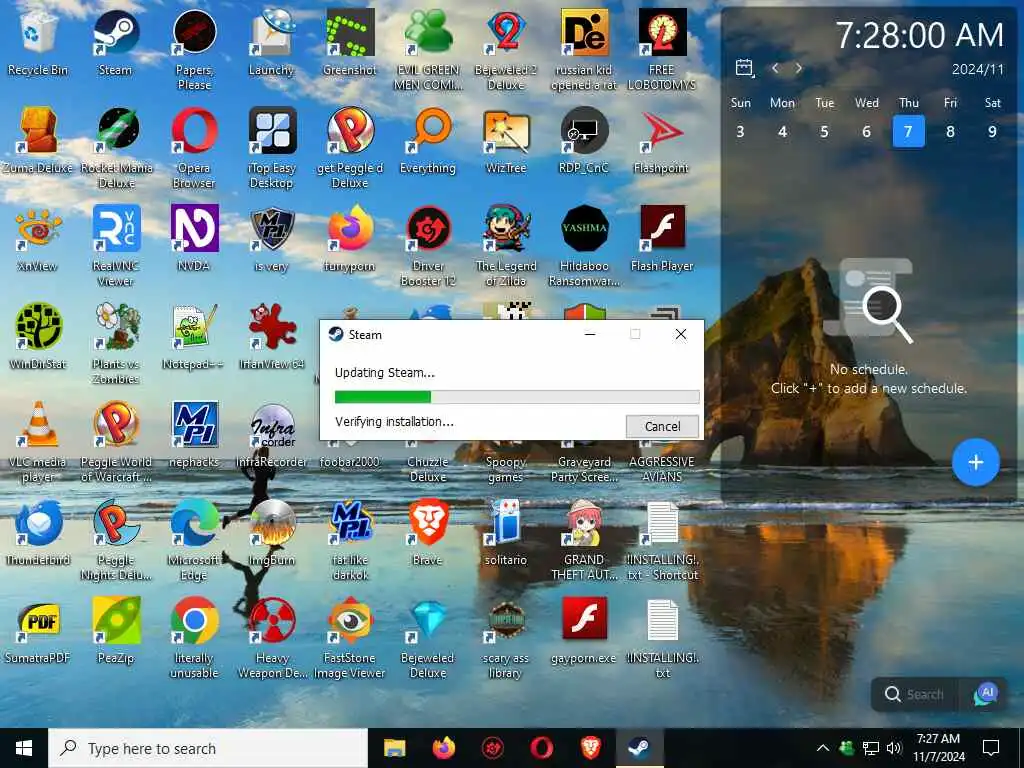Select the Papers, Please desktop icon
Image resolution: width=1024 pixels, height=768 pixels.
coord(194,33)
